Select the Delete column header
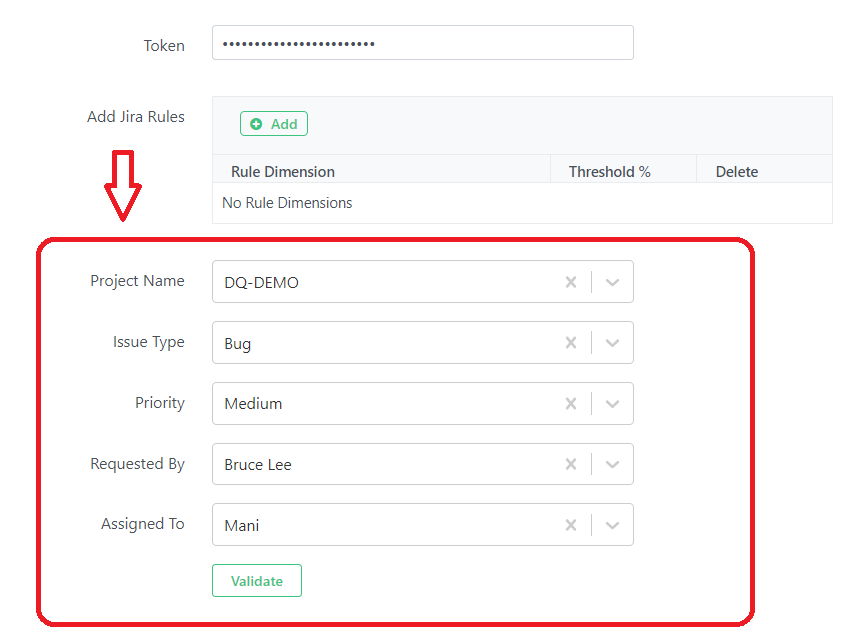The image size is (866, 633). 737,172
